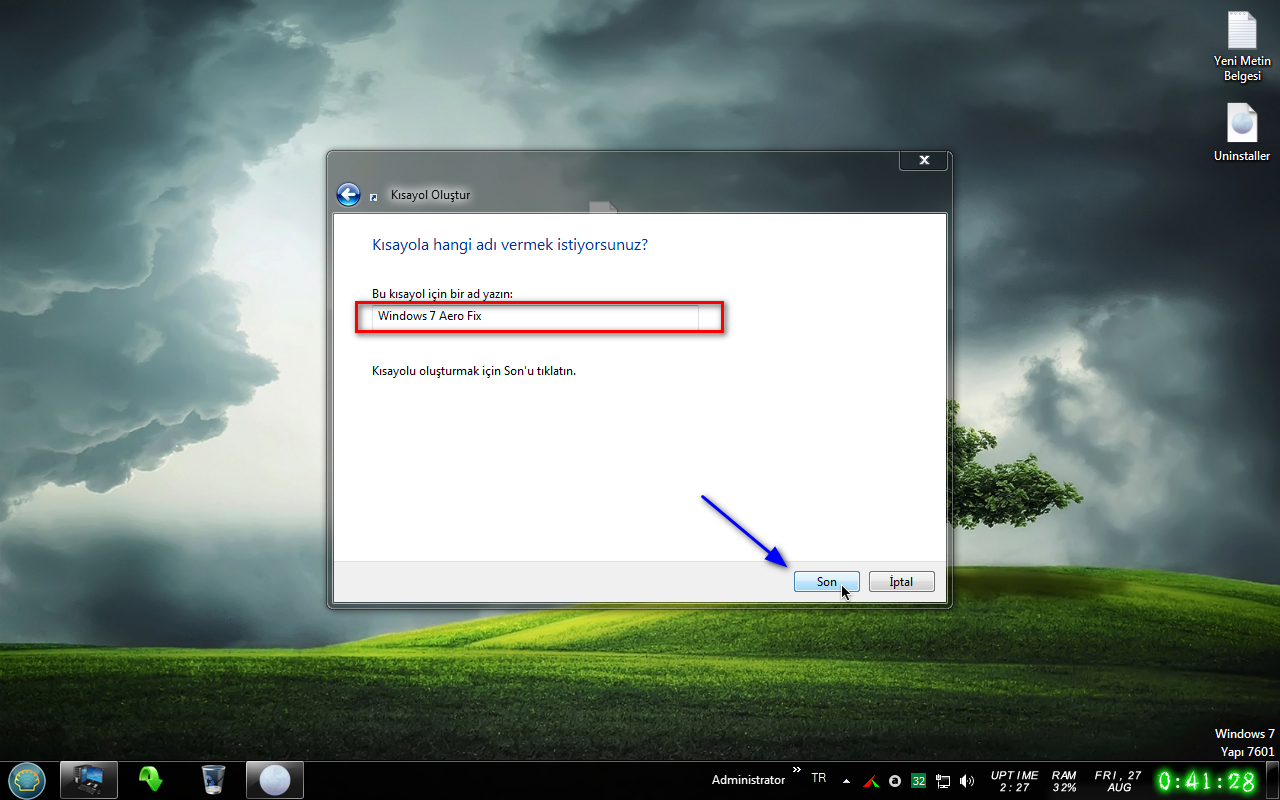The width and height of the screenshot is (1280, 800).
Task: Open the network tray icon
Action: [942, 780]
